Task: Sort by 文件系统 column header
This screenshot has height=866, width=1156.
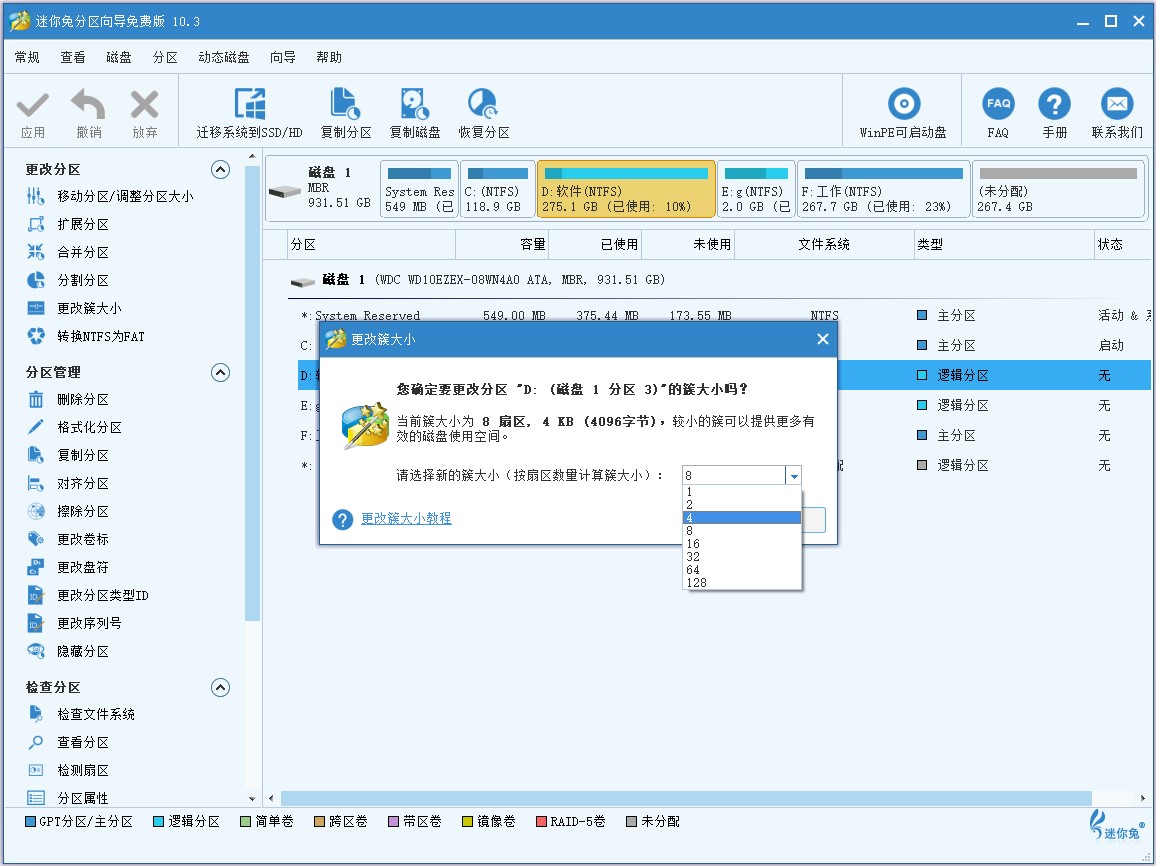Action: click(824, 244)
